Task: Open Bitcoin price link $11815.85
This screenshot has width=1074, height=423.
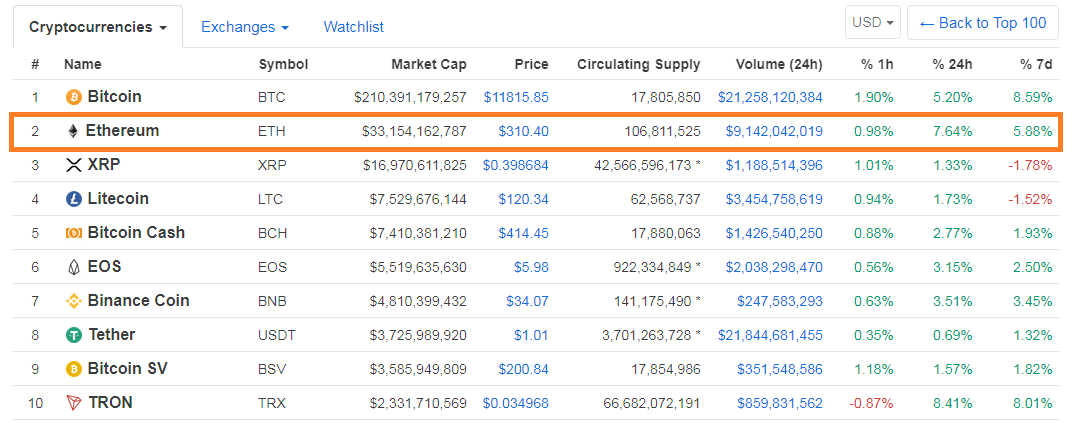Action: [515, 97]
